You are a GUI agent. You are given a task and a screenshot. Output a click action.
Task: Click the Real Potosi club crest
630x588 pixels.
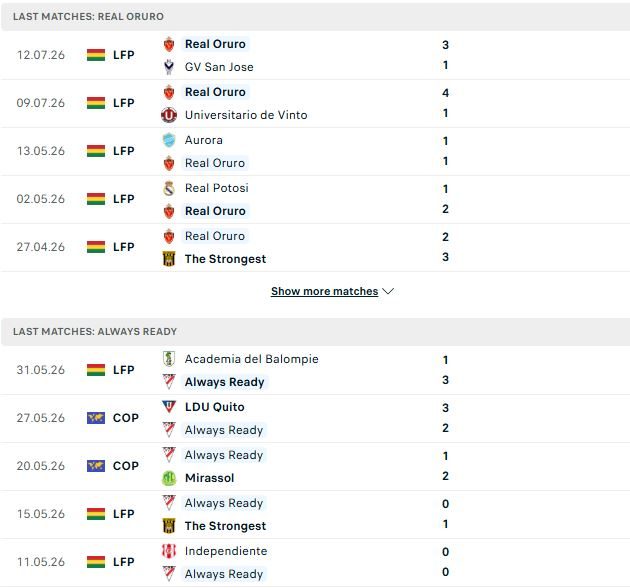click(x=169, y=188)
